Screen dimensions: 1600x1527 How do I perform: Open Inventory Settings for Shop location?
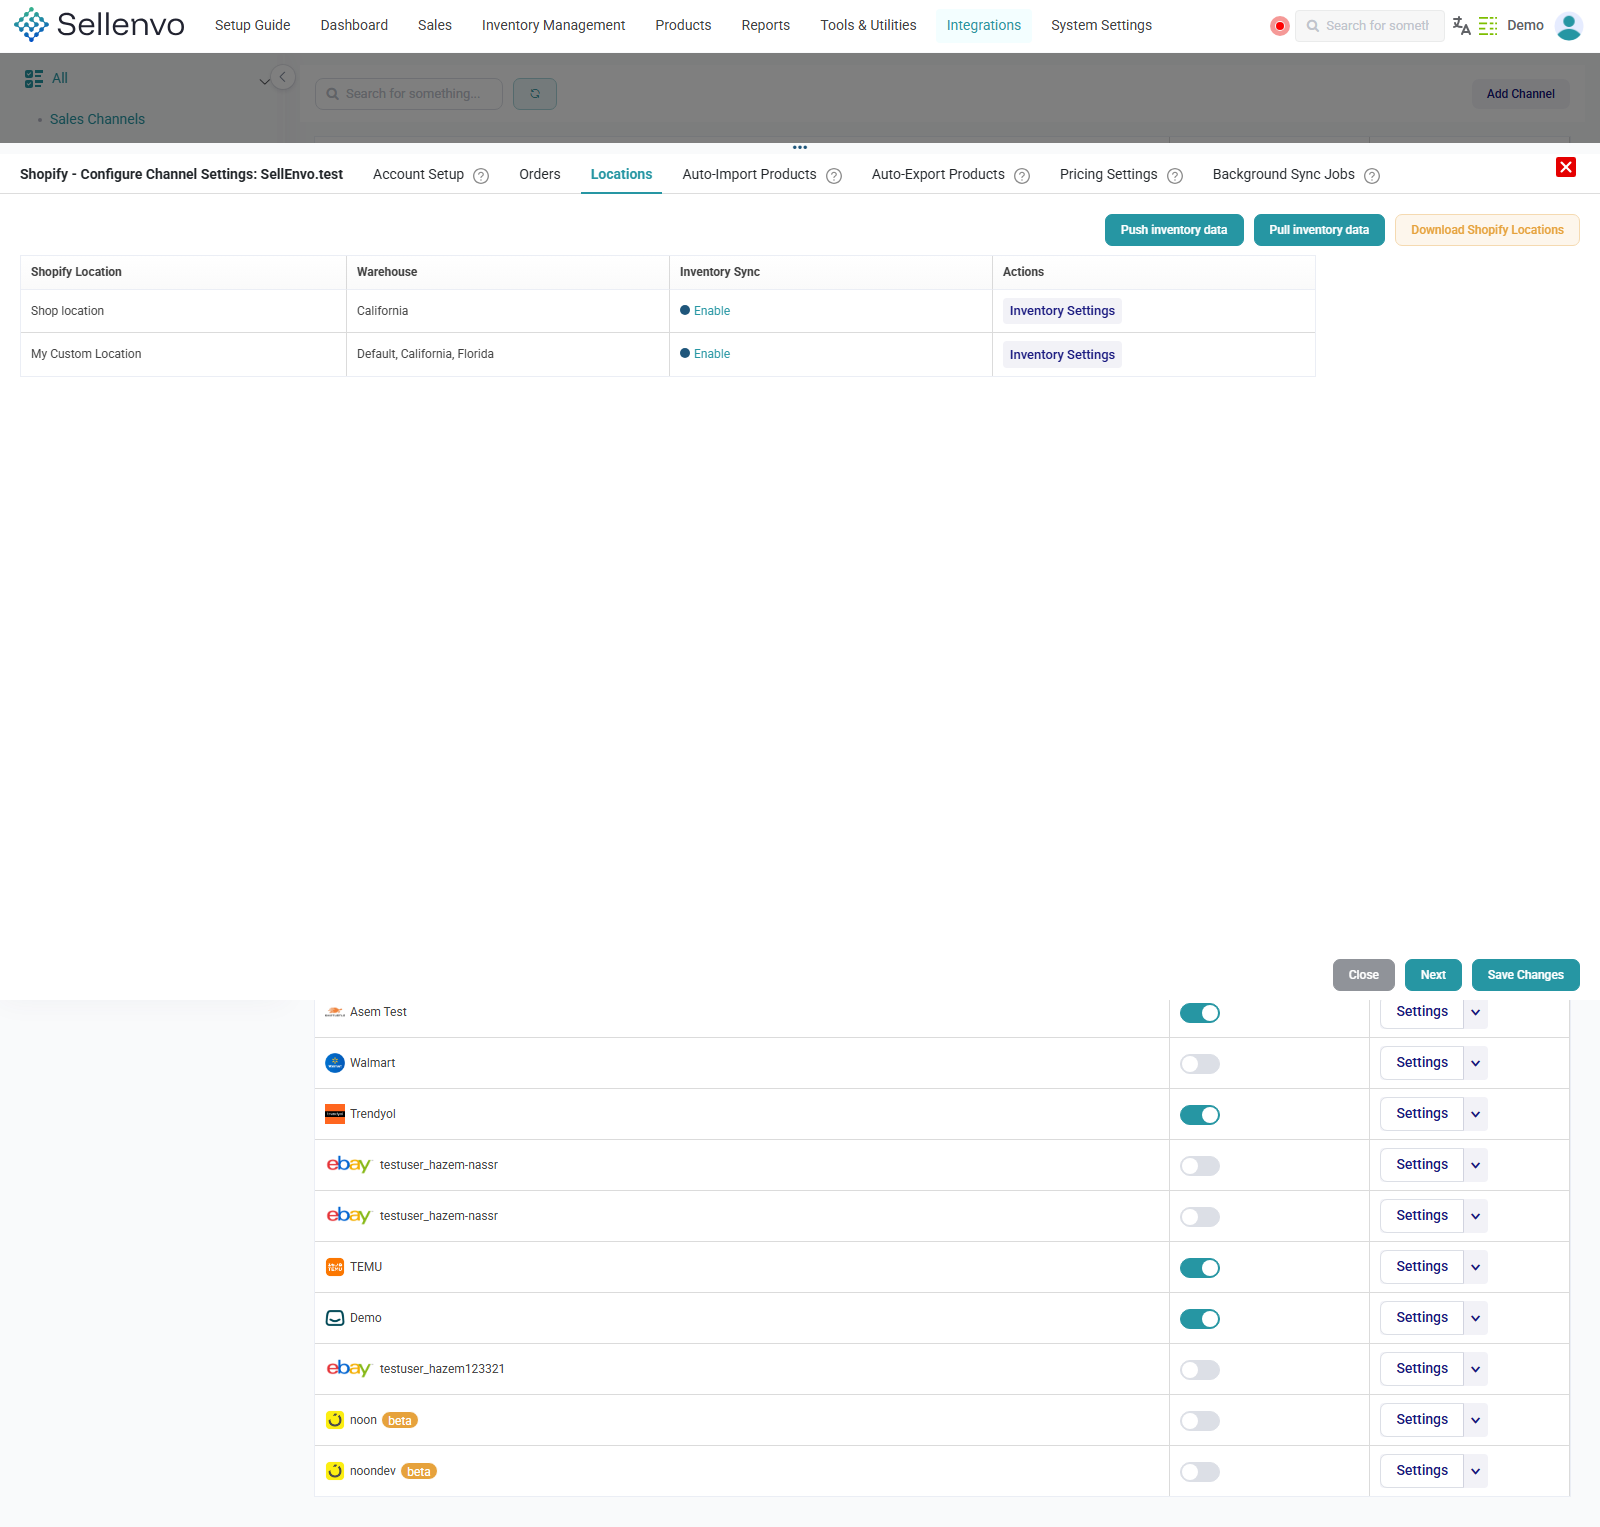pos(1062,311)
